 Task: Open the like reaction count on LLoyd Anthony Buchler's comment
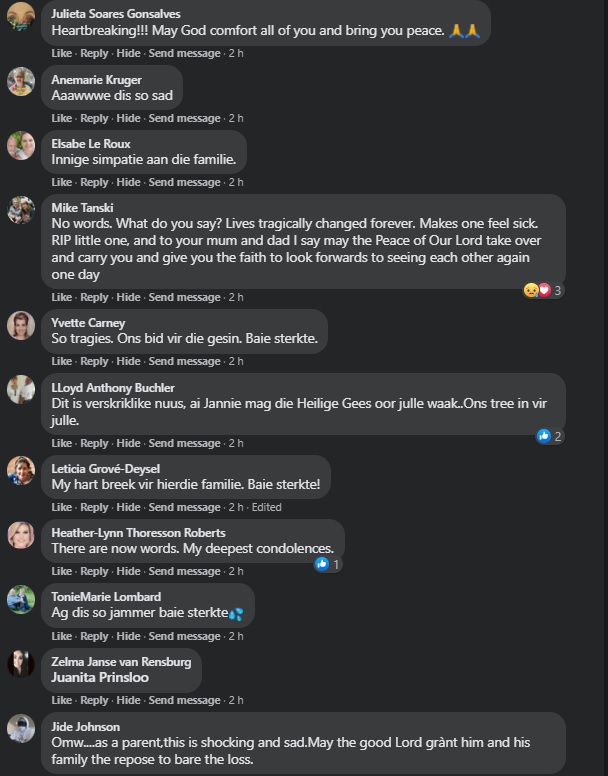point(551,436)
